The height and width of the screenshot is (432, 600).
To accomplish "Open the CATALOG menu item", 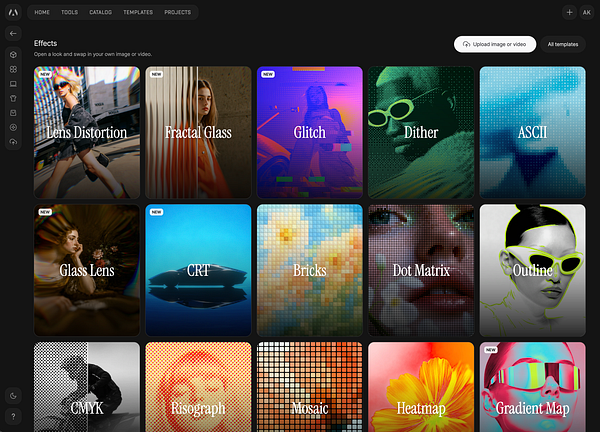I will point(100,12).
